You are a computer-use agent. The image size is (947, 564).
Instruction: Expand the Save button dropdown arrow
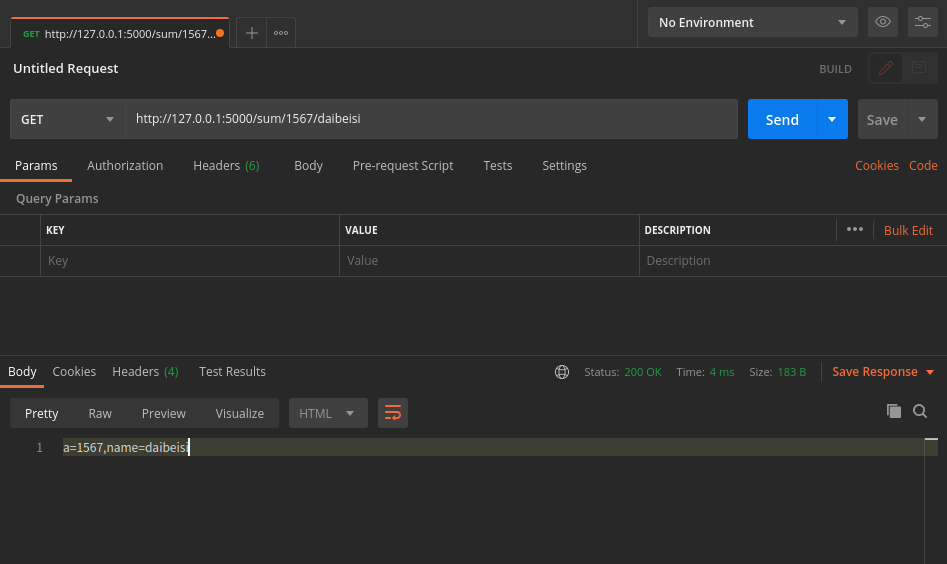(x=922, y=119)
